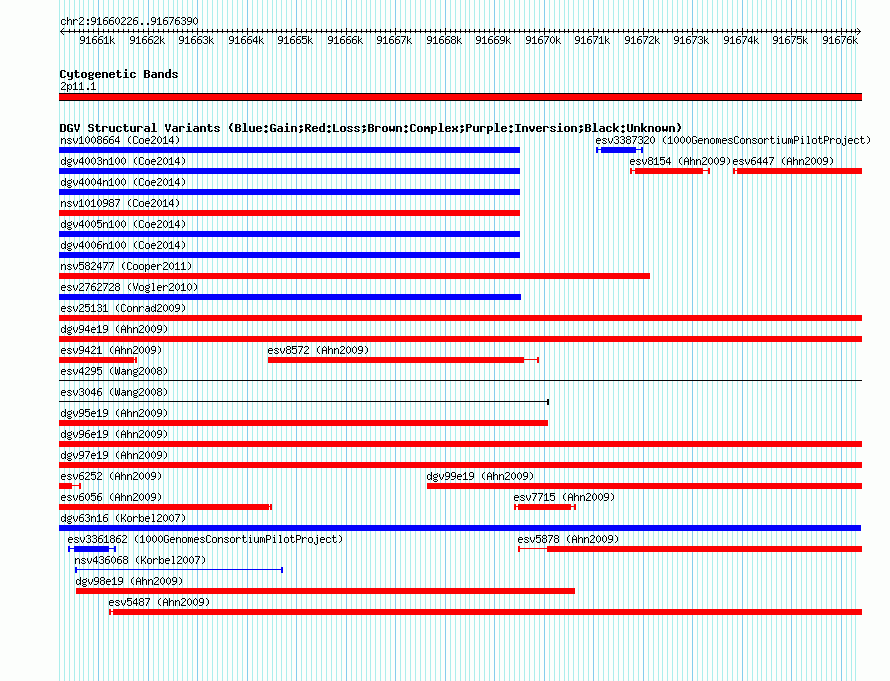Click esv25131 (Conrad2009) label
Screen dimensions: 890x681
tap(123, 308)
